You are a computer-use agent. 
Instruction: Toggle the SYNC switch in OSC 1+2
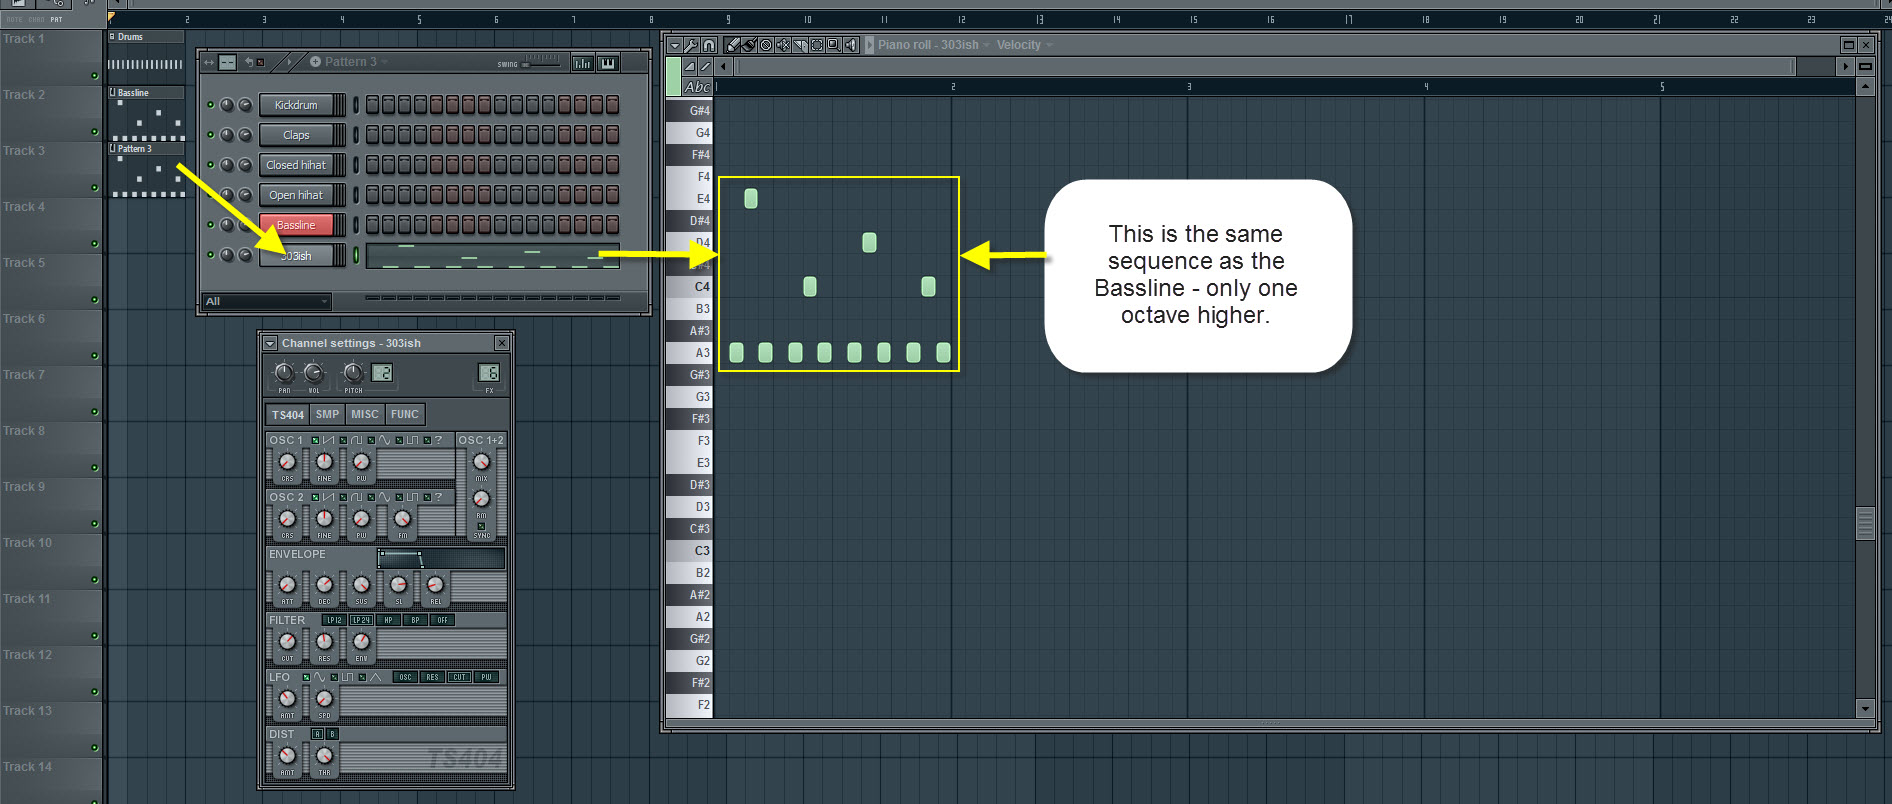pos(481,527)
